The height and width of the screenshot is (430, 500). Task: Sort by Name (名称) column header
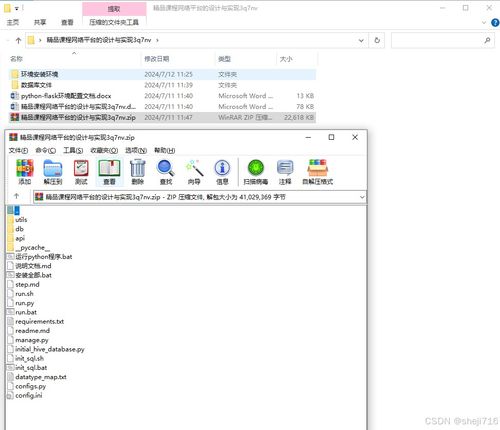pyautogui.click(x=16, y=59)
